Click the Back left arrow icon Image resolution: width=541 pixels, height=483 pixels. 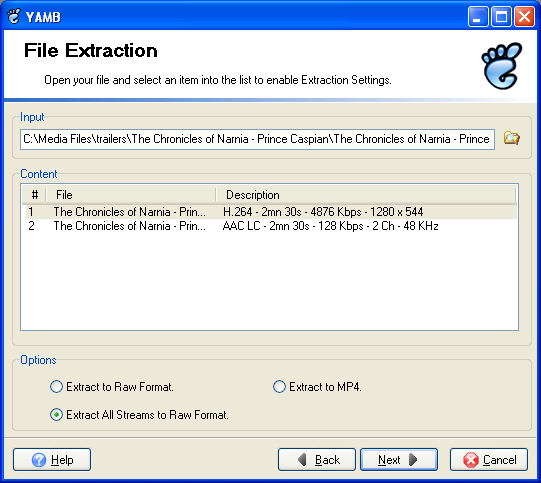[302, 460]
